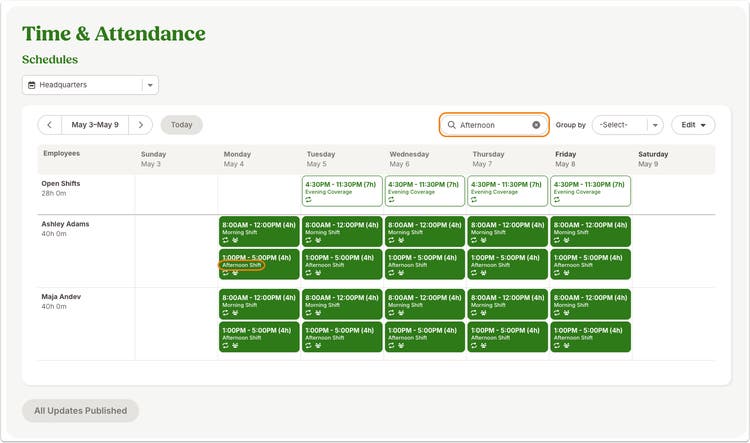Open Maja Andev Wednesday Morning Shift
The image size is (750, 443).
pos(425,304)
